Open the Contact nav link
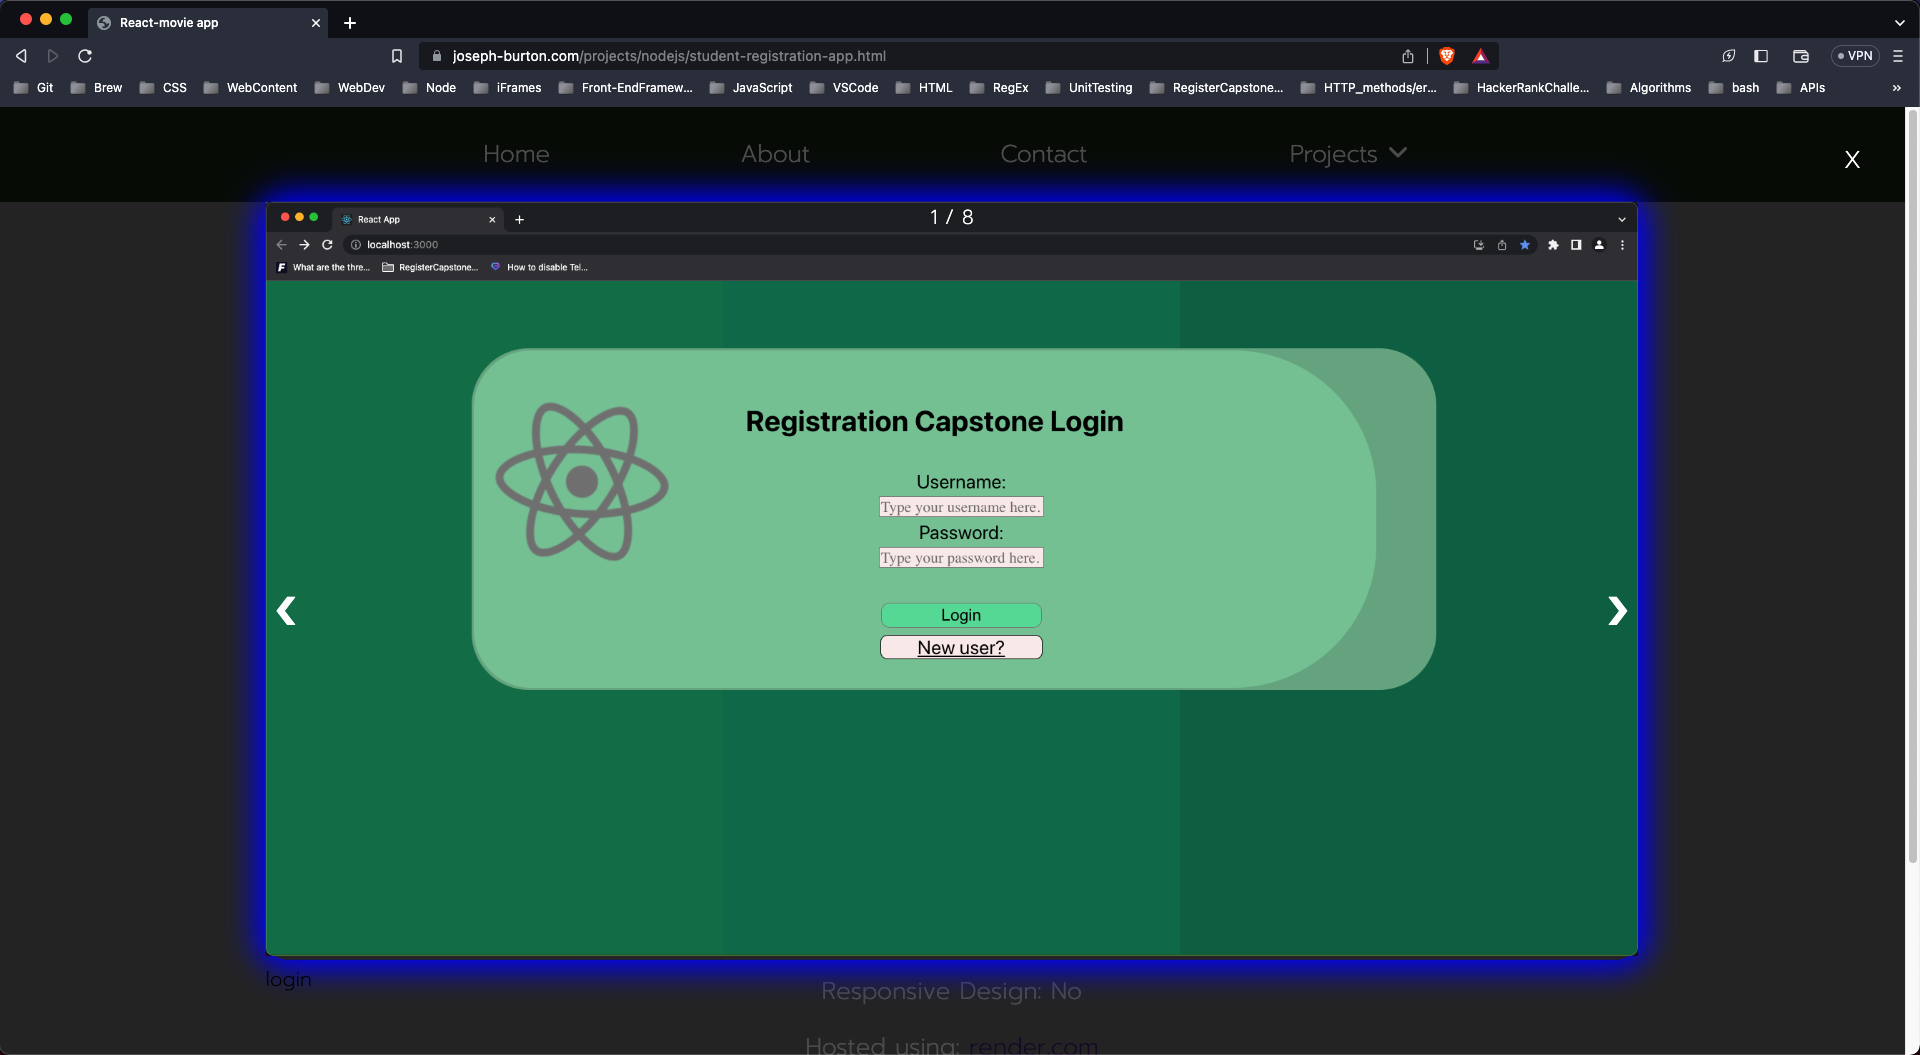The image size is (1920, 1055). click(x=1043, y=154)
